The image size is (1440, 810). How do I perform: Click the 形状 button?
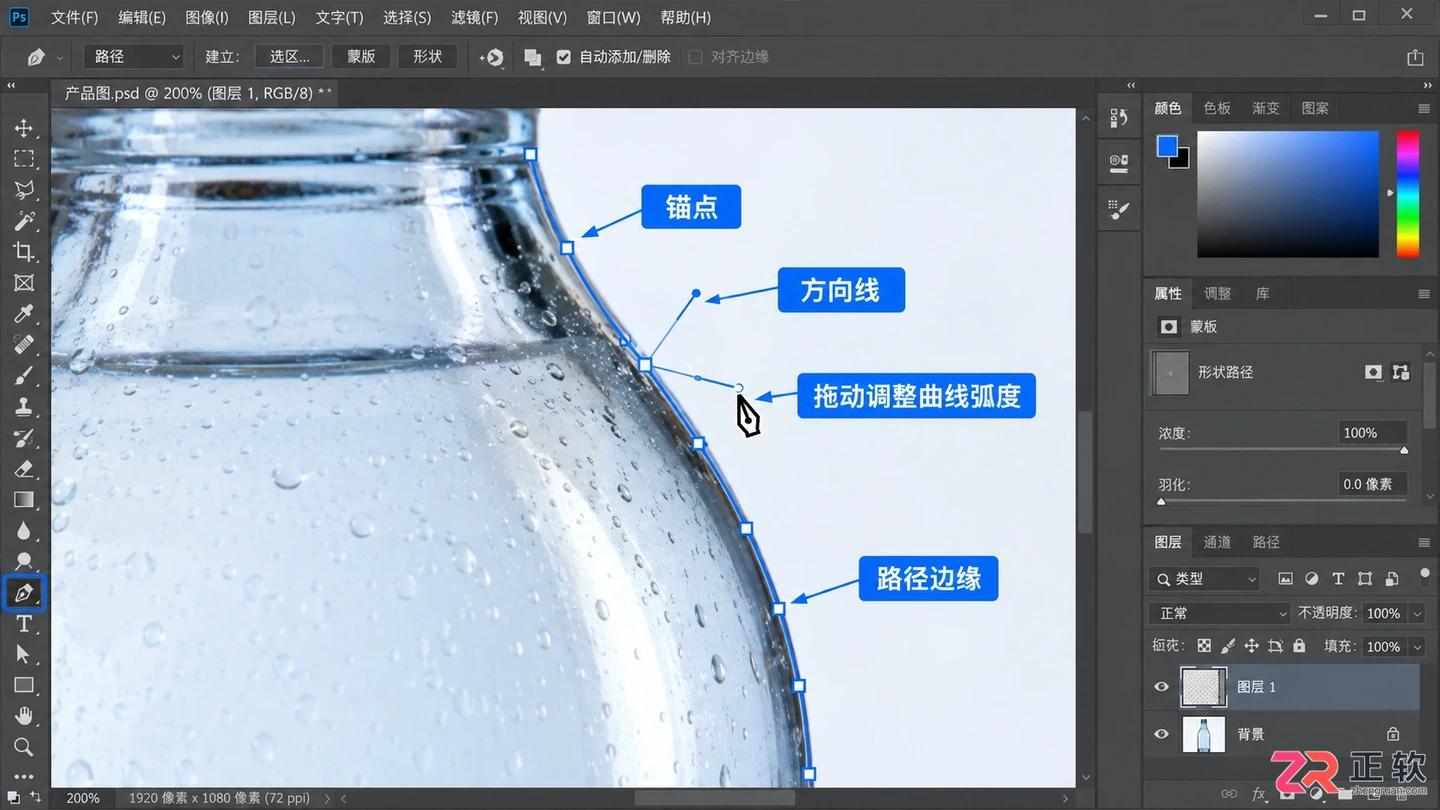click(x=427, y=57)
